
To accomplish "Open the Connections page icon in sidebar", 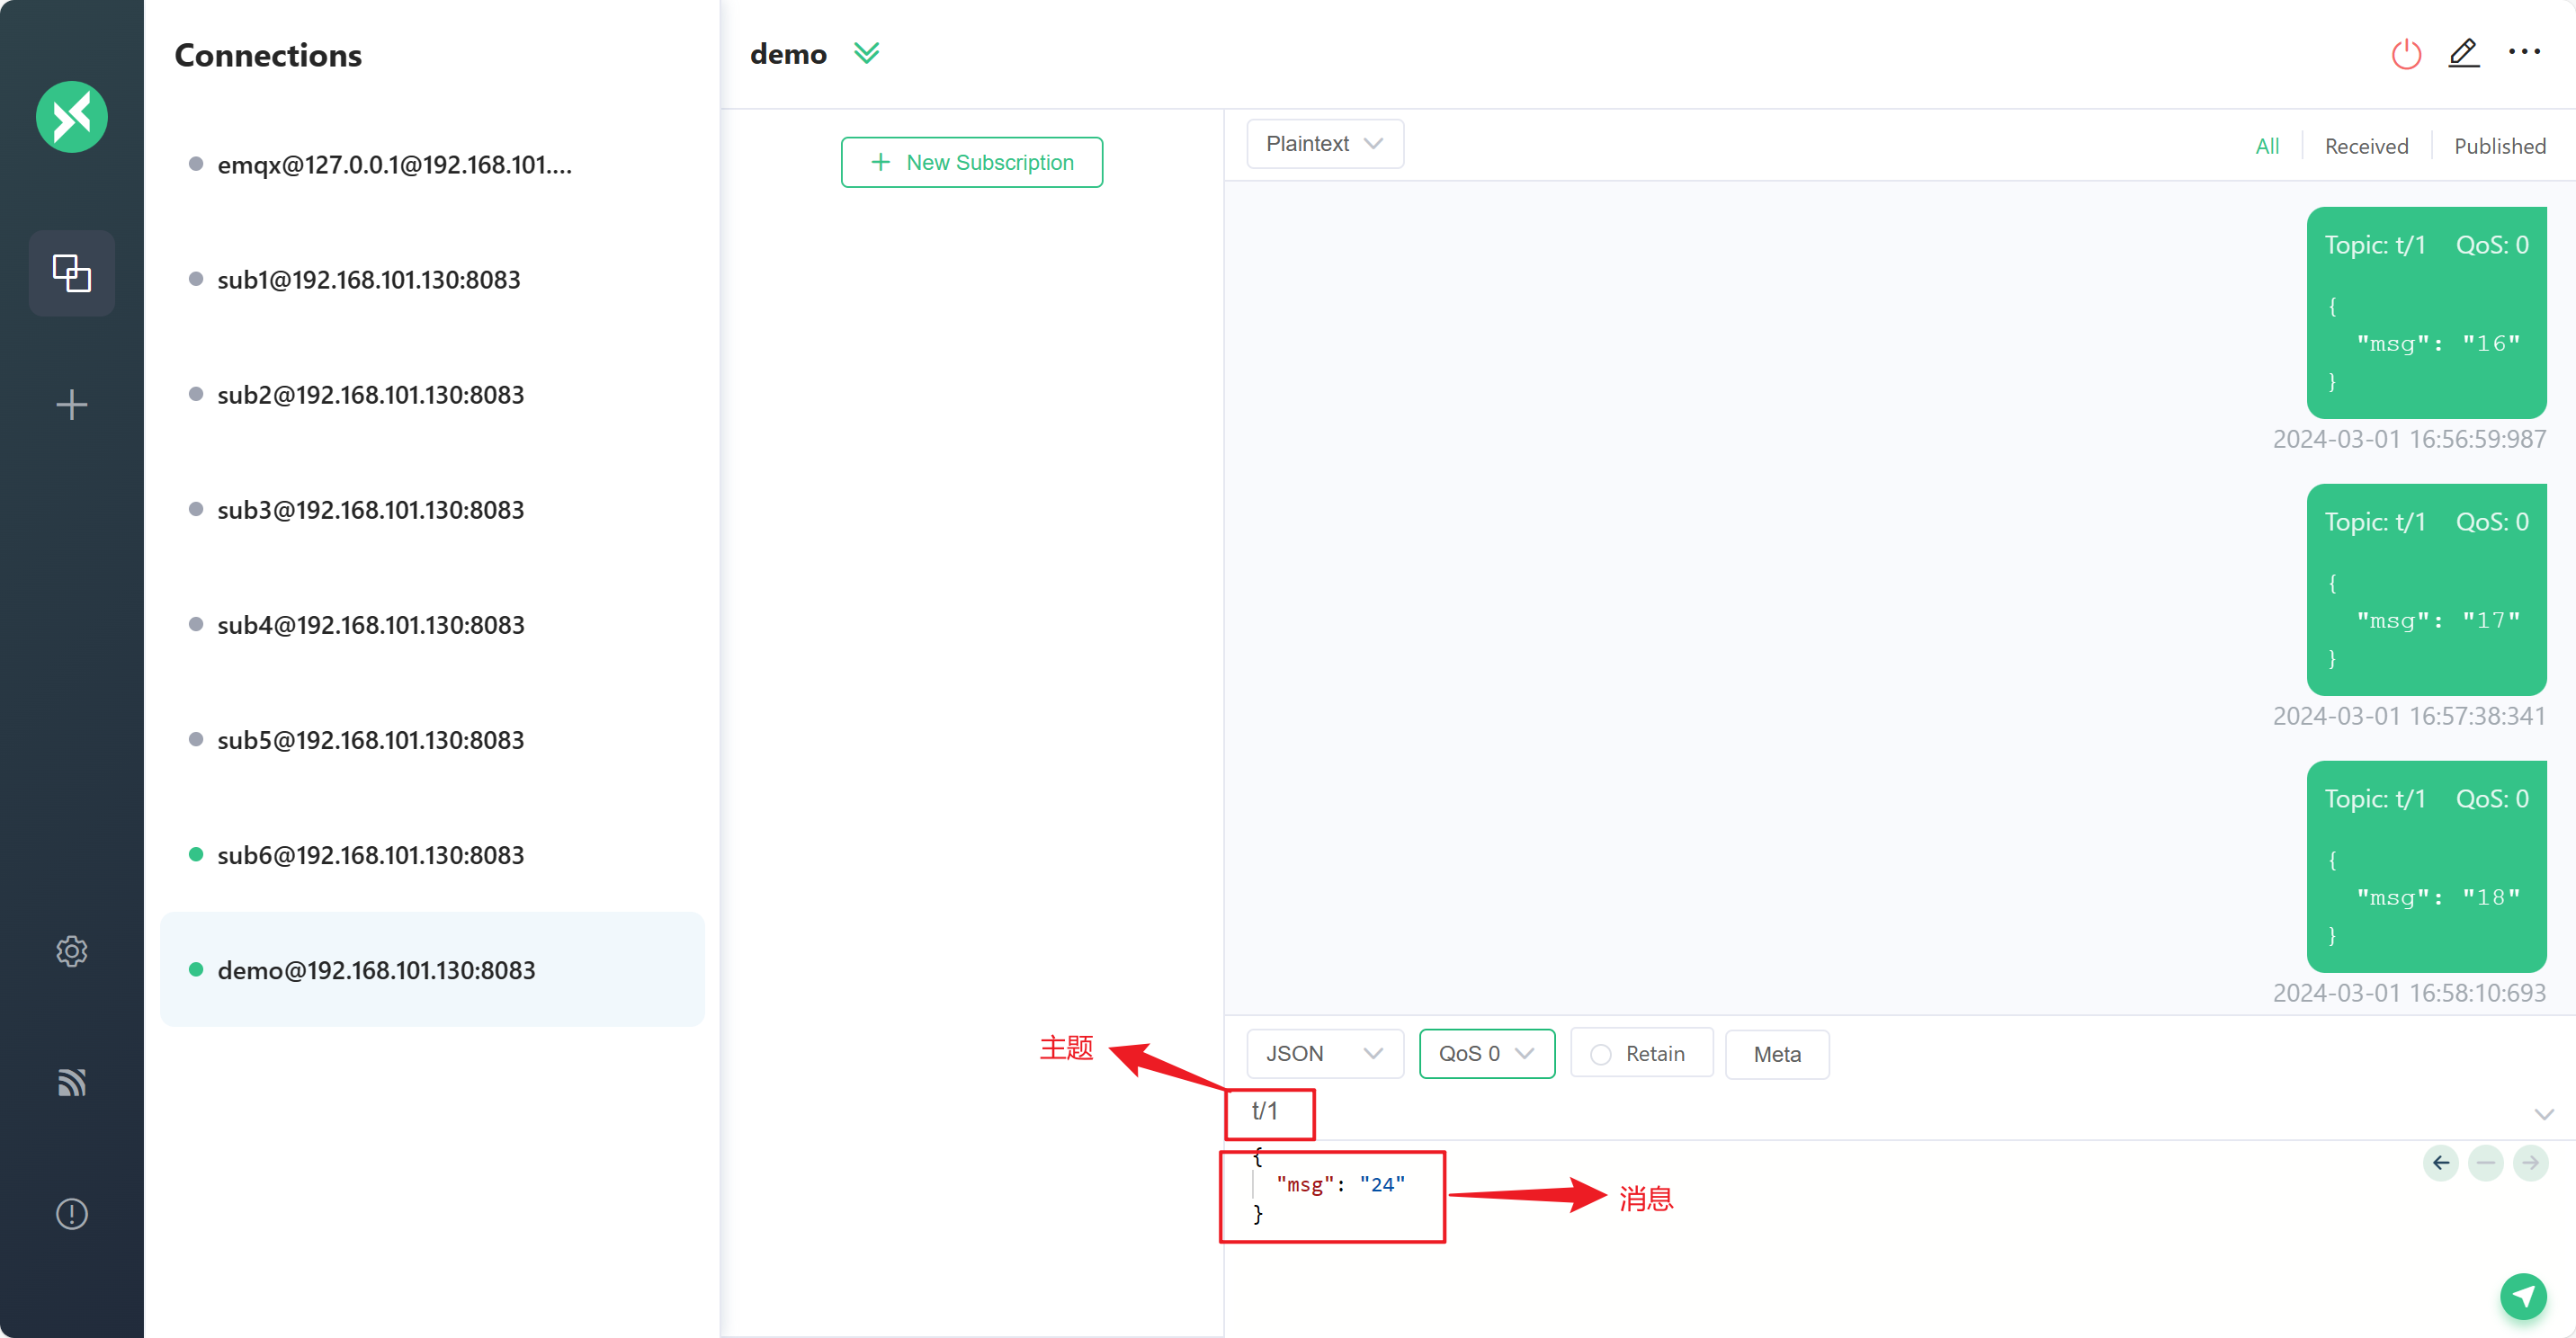I will click(71, 273).
